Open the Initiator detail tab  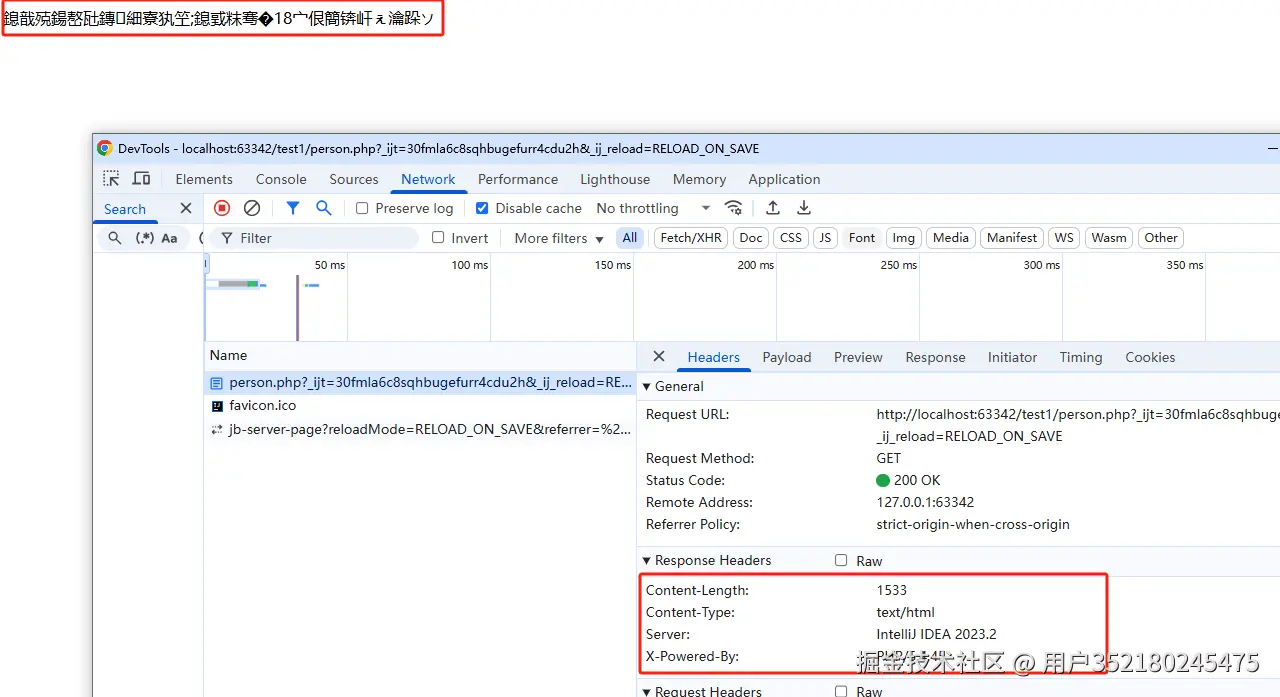[x=1012, y=357]
